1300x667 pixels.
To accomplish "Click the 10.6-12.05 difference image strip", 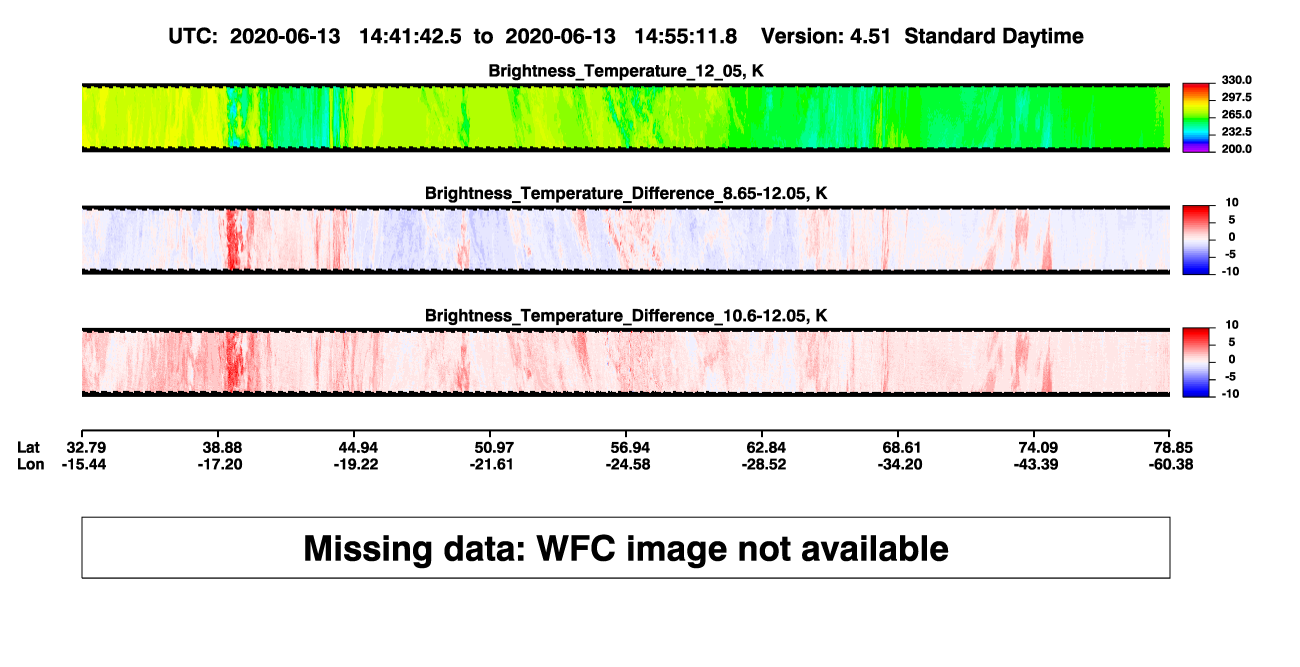I will pos(626,362).
